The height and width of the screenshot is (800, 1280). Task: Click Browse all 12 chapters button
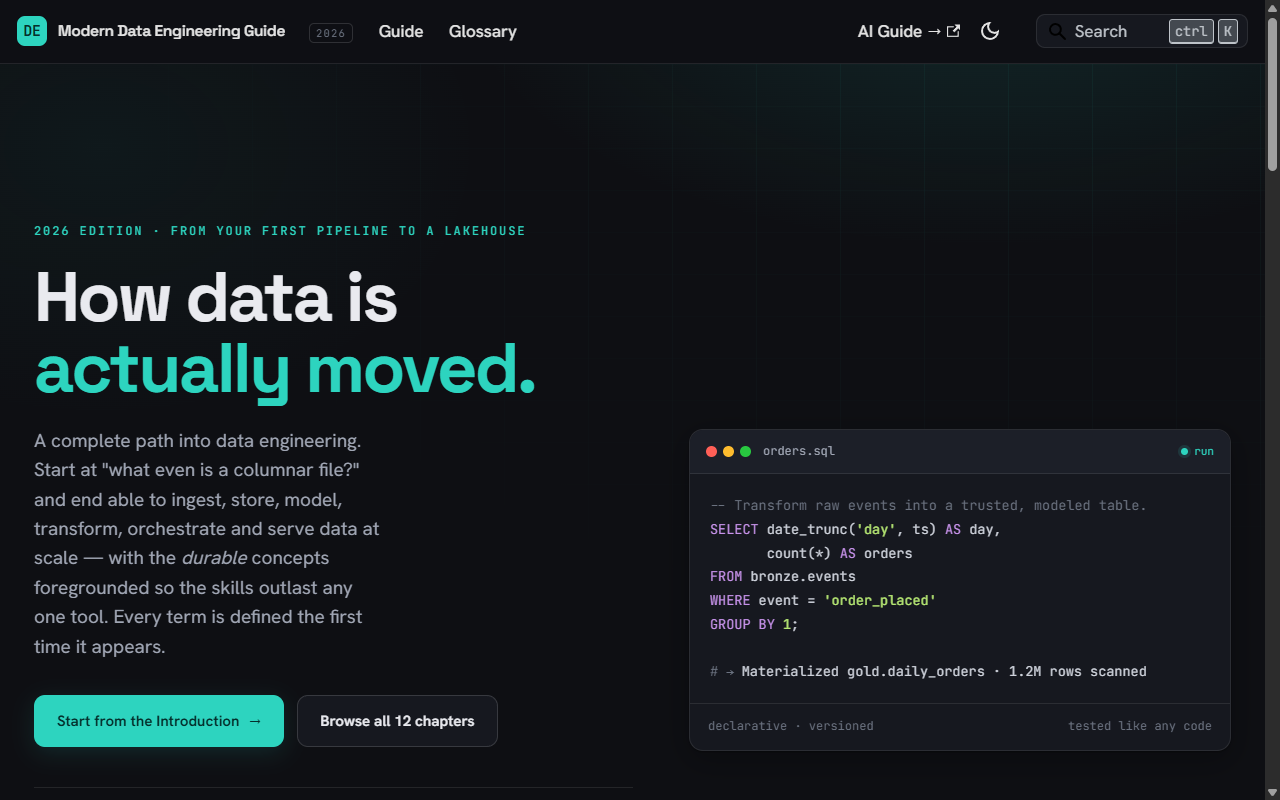397,721
